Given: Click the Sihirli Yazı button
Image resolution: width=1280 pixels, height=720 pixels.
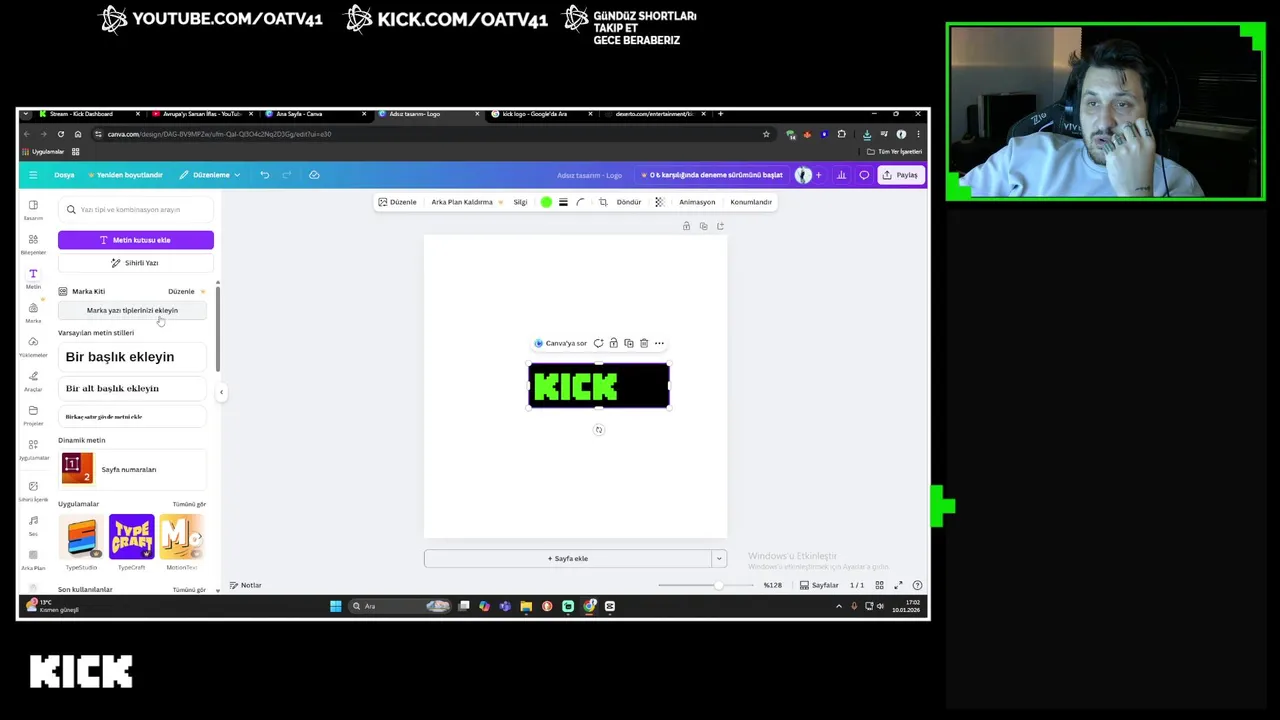Looking at the screenshot, I should click(136, 263).
